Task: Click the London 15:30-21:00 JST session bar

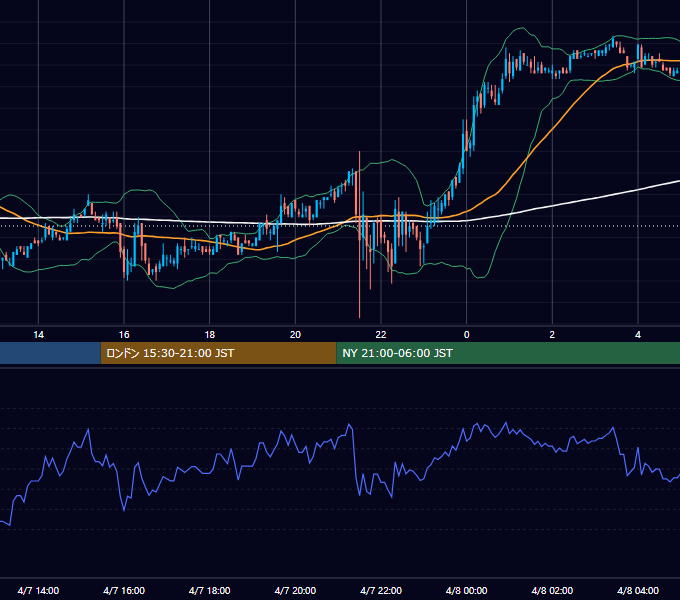Action: click(x=218, y=353)
